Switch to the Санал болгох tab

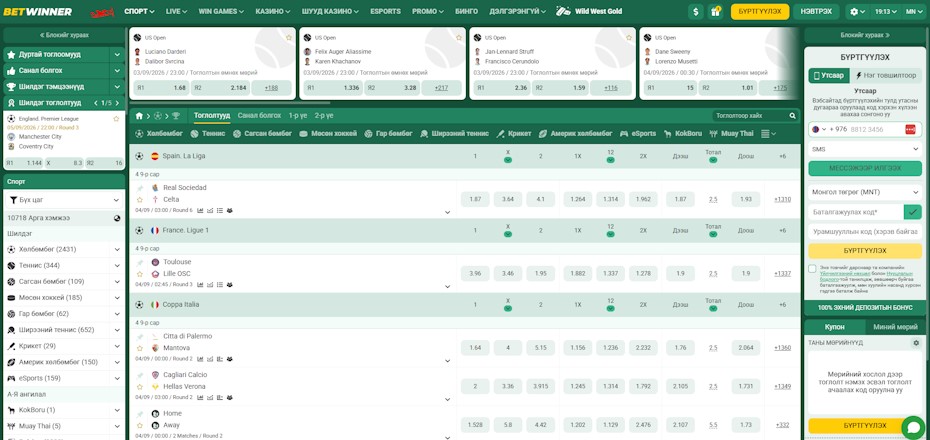(x=259, y=116)
